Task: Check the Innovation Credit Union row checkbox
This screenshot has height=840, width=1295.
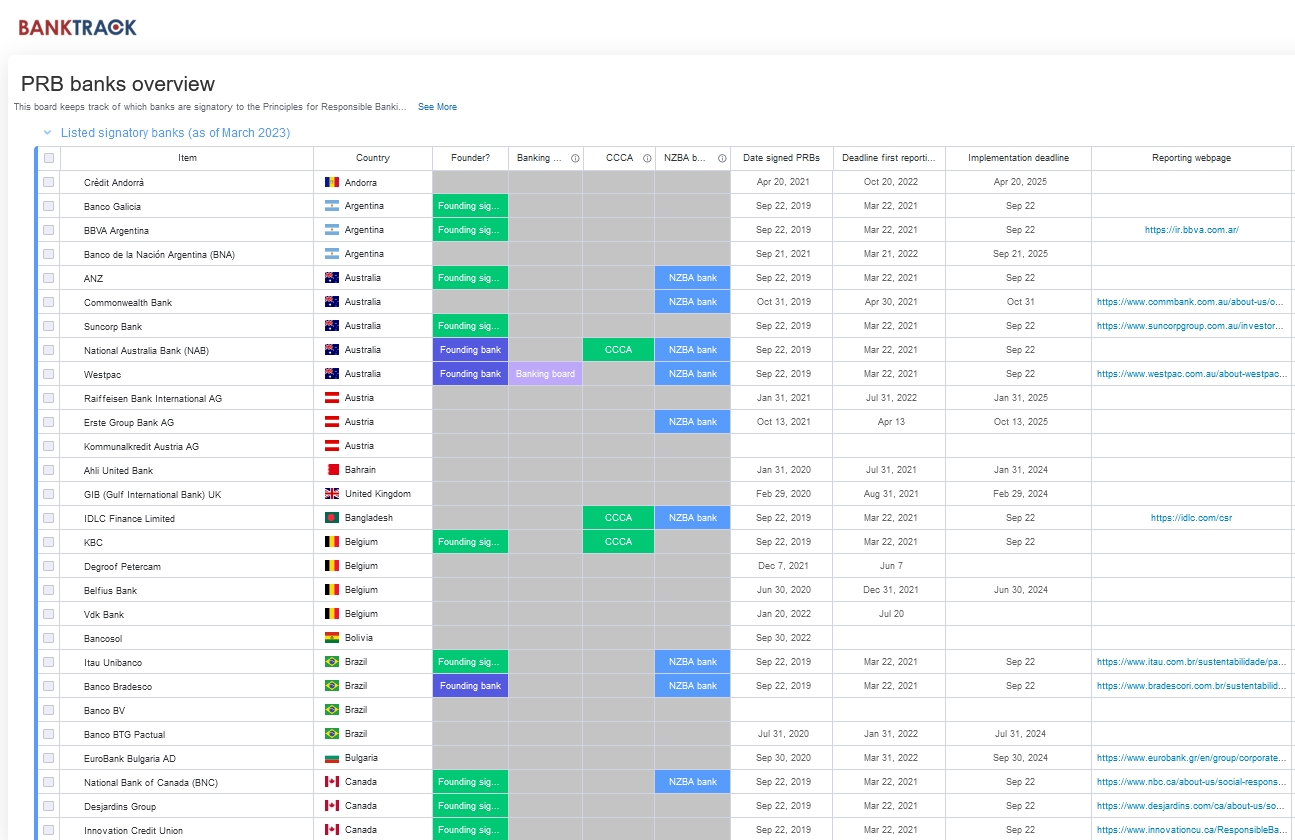Action: tap(48, 830)
